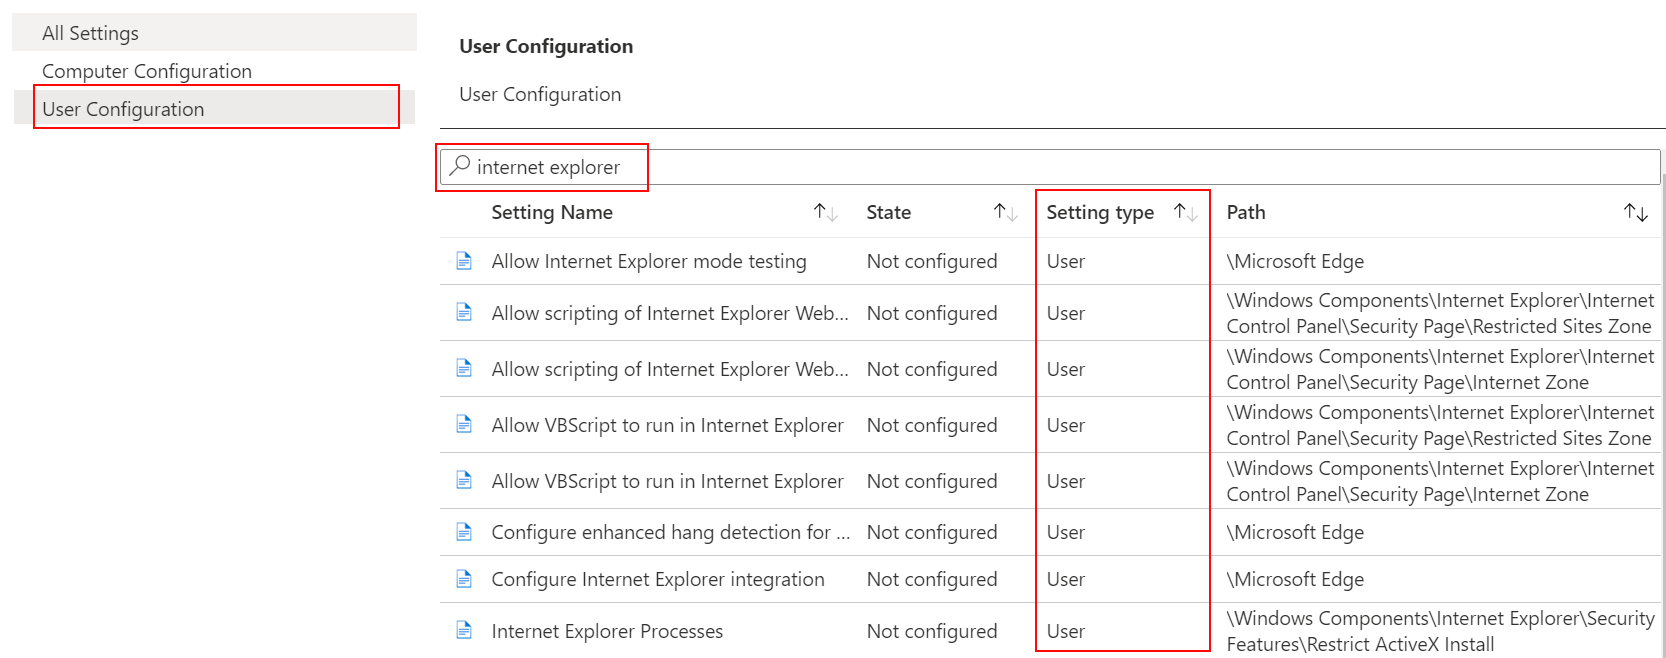Image resolution: width=1666 pixels, height=658 pixels.
Task: Click the Setting type column header
Action: point(1100,212)
